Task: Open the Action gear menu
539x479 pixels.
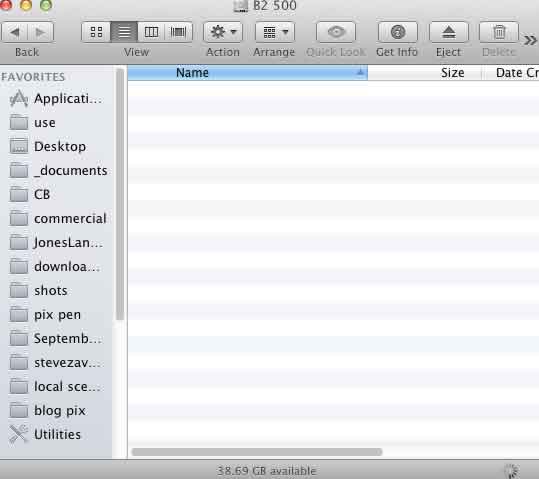Action: coord(223,32)
